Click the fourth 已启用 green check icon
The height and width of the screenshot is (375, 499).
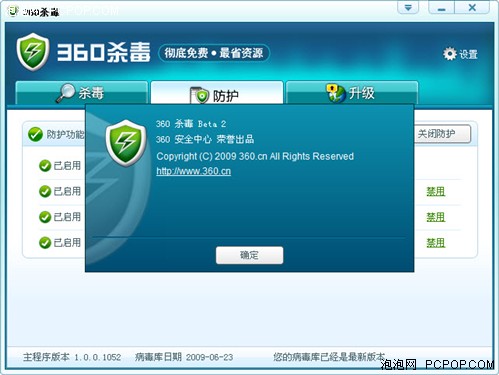[x=45, y=243]
